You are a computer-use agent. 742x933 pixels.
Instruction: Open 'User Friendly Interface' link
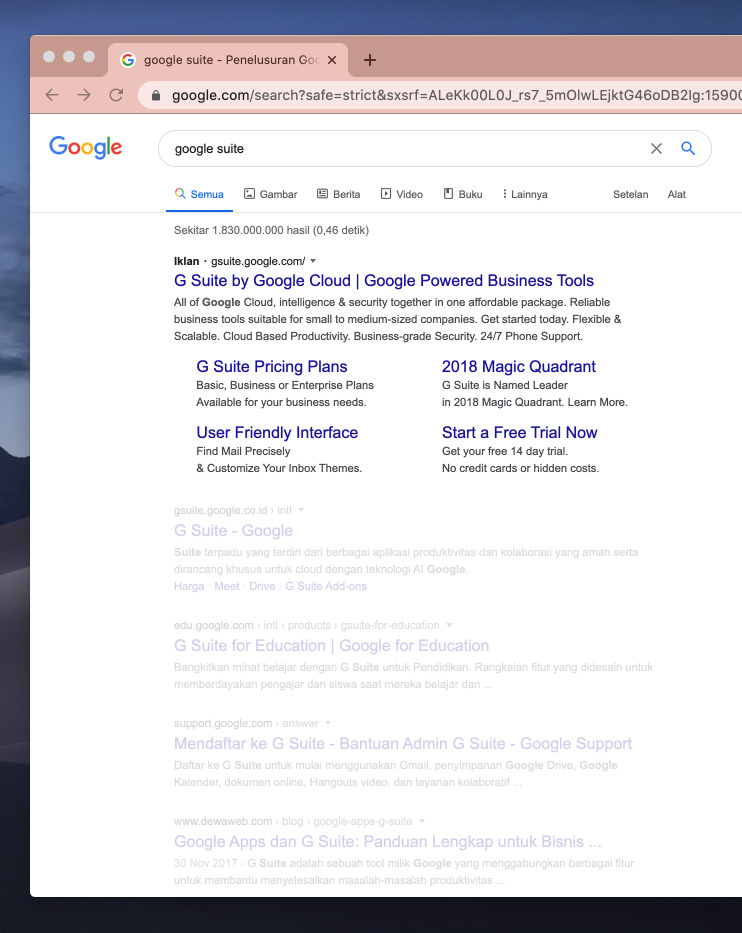tap(277, 433)
